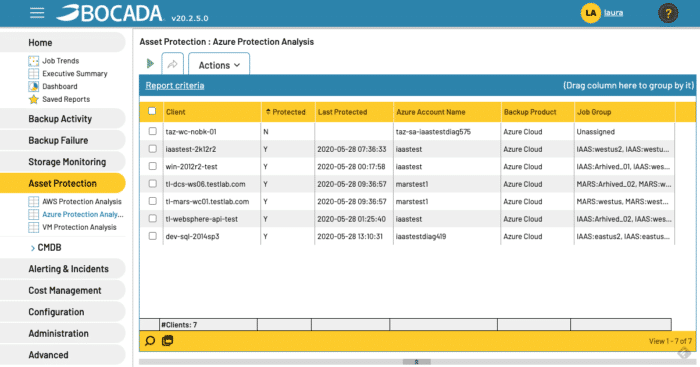This screenshot has height=367, width=700.
Task: Click the laura username link
Action: 613,13
